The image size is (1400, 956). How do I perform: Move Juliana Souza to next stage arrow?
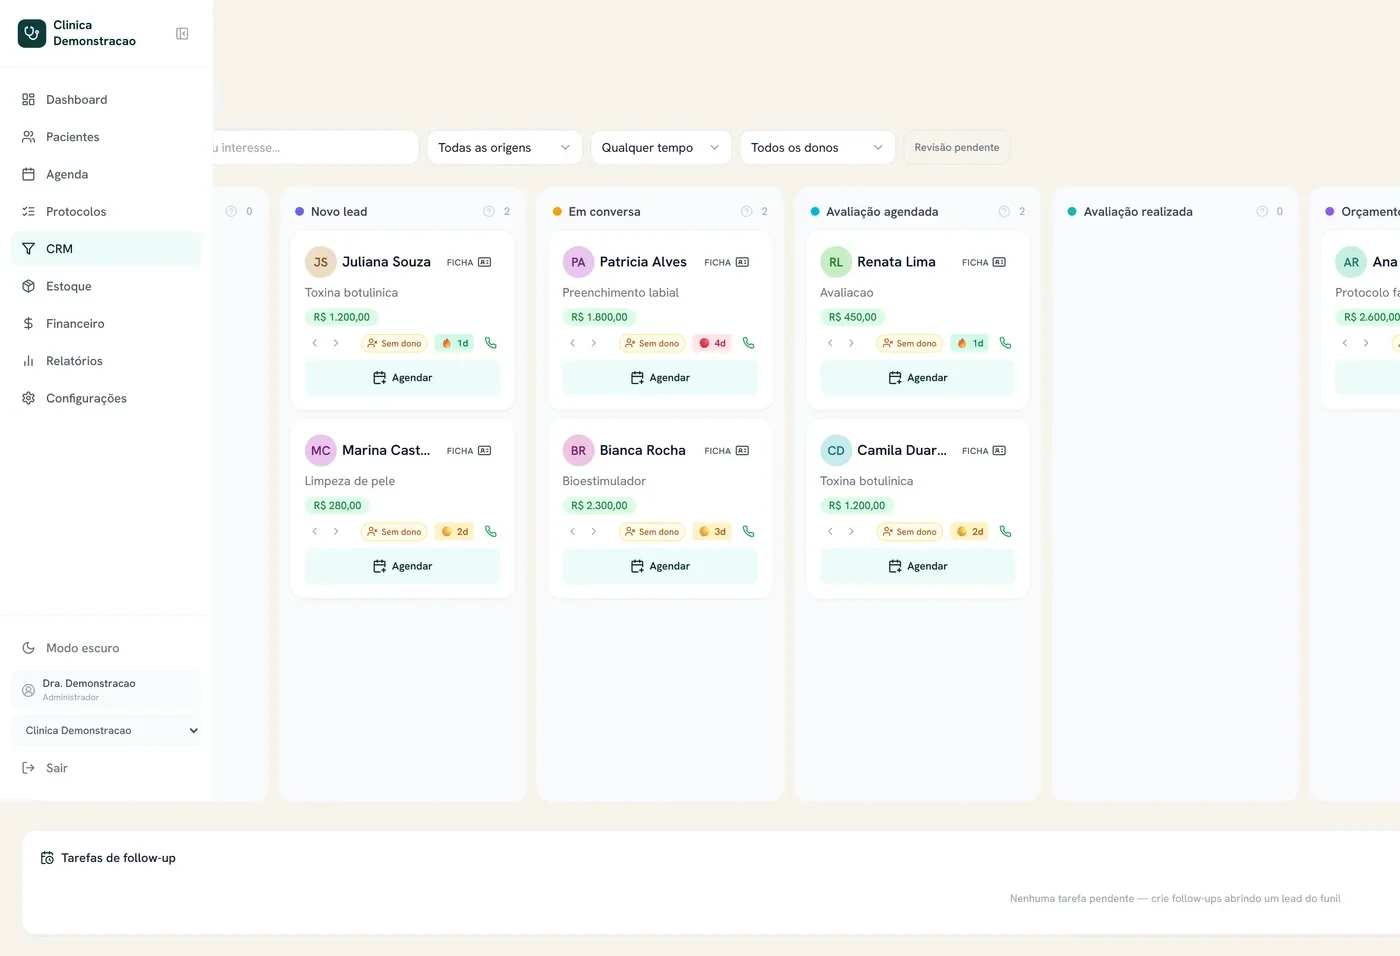(336, 343)
